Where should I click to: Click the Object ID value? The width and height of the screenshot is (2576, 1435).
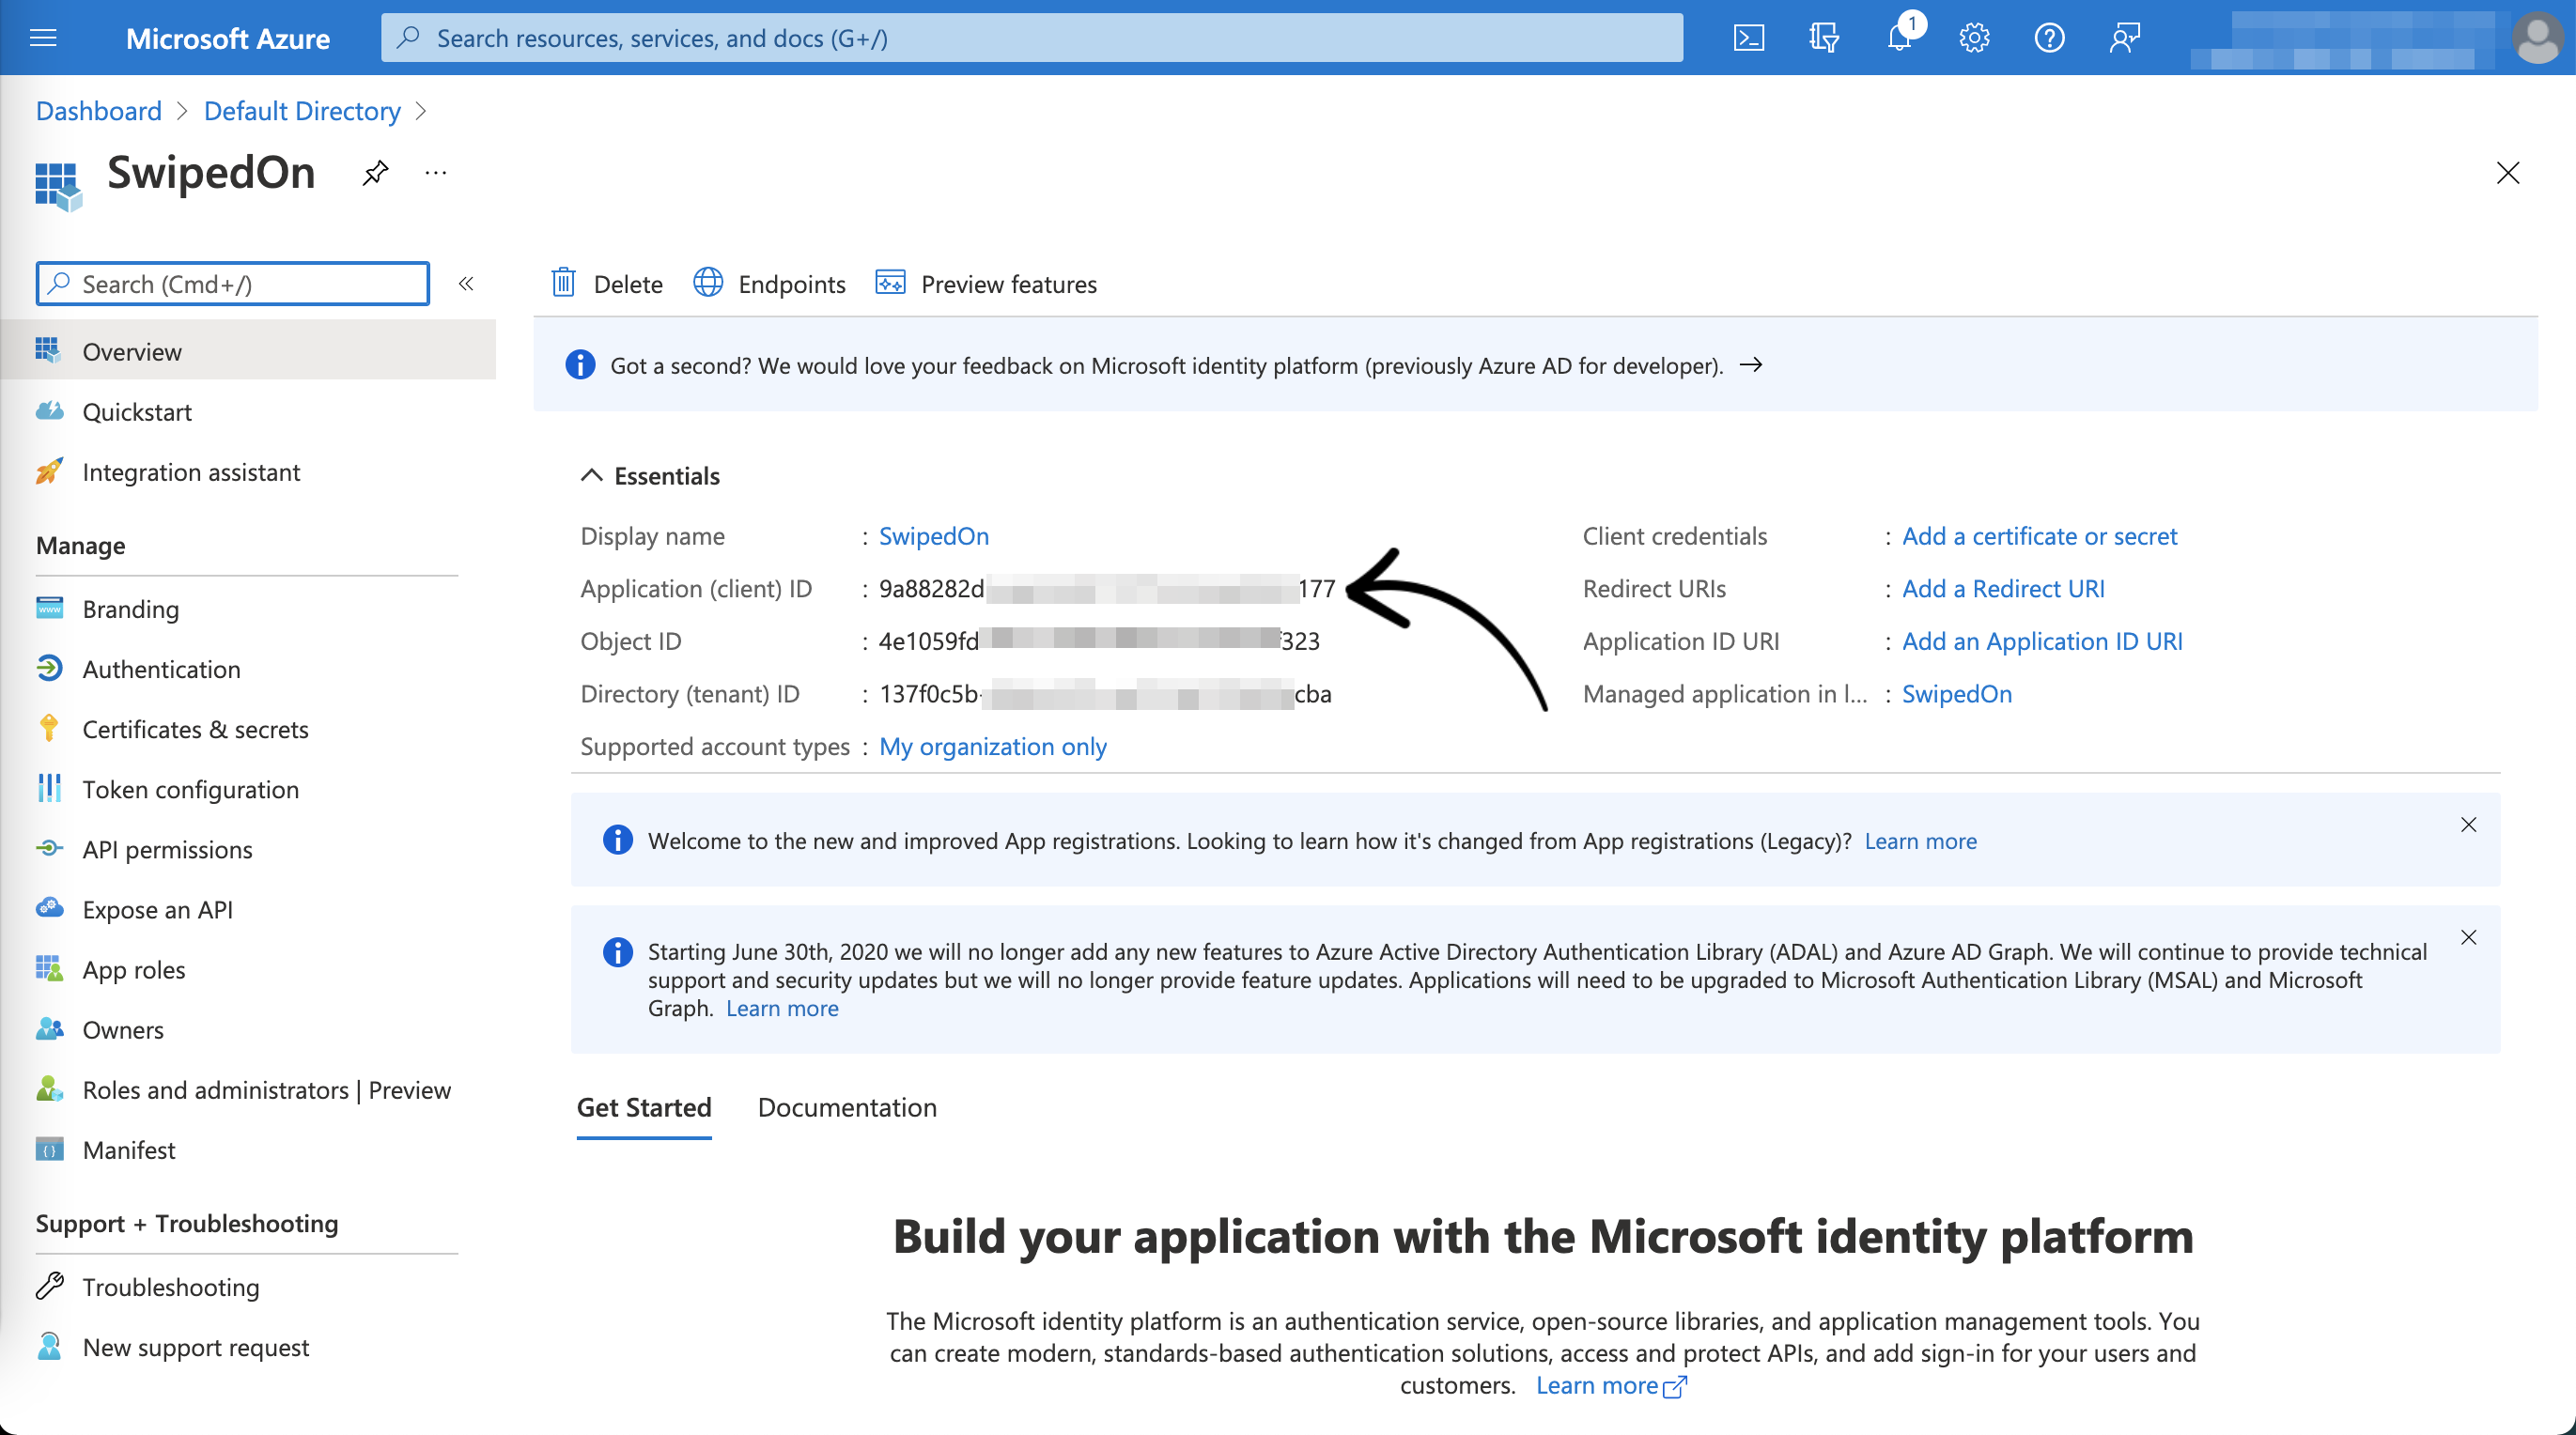click(x=1099, y=641)
